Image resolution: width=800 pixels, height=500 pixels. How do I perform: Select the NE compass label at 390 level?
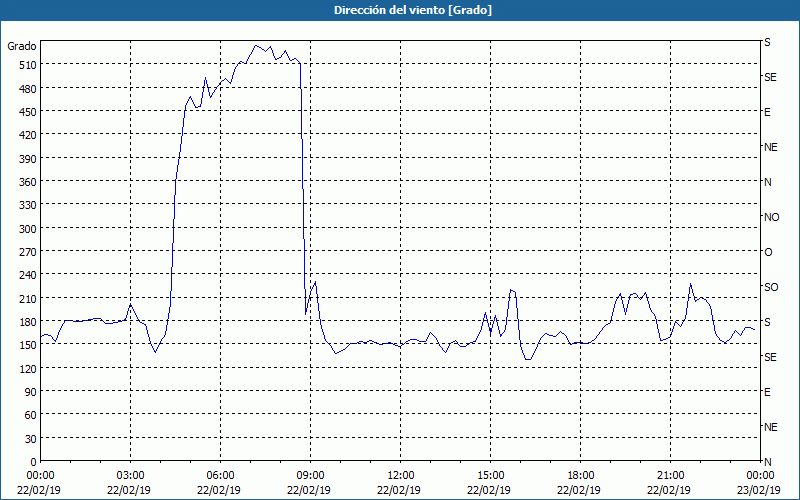click(770, 147)
